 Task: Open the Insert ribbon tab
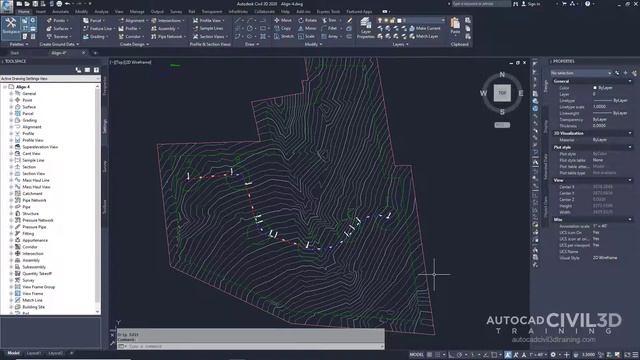[x=41, y=12]
